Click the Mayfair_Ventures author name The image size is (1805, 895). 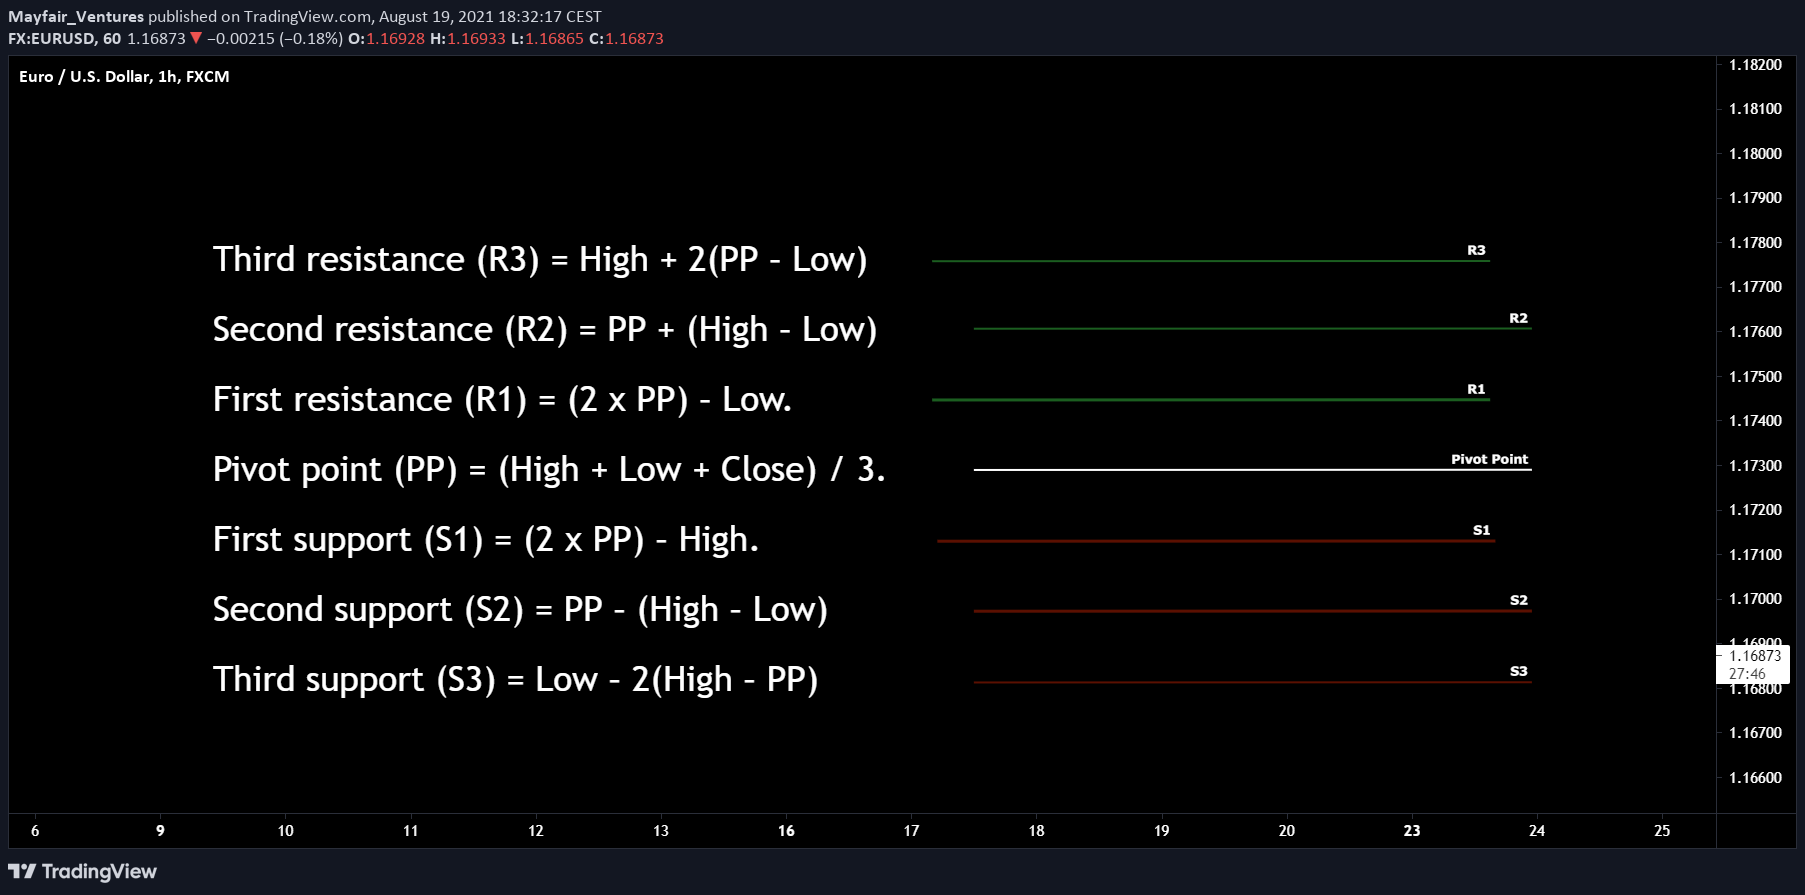pos(76,16)
